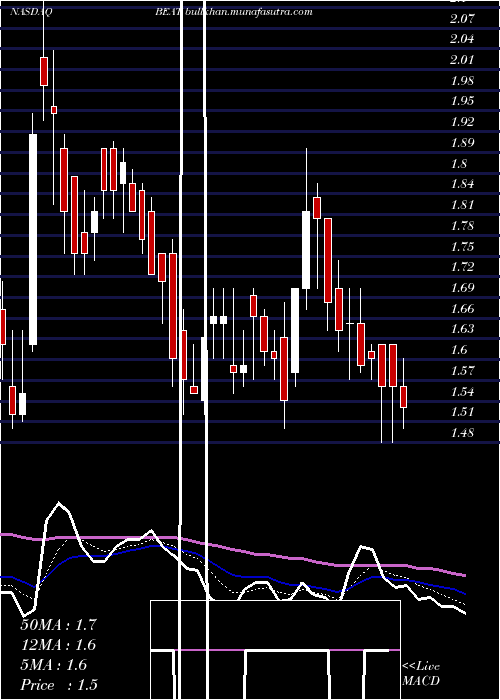Open the bullkhan.munafasutra.com watermark link
500x700 pixels.
[248, 12]
